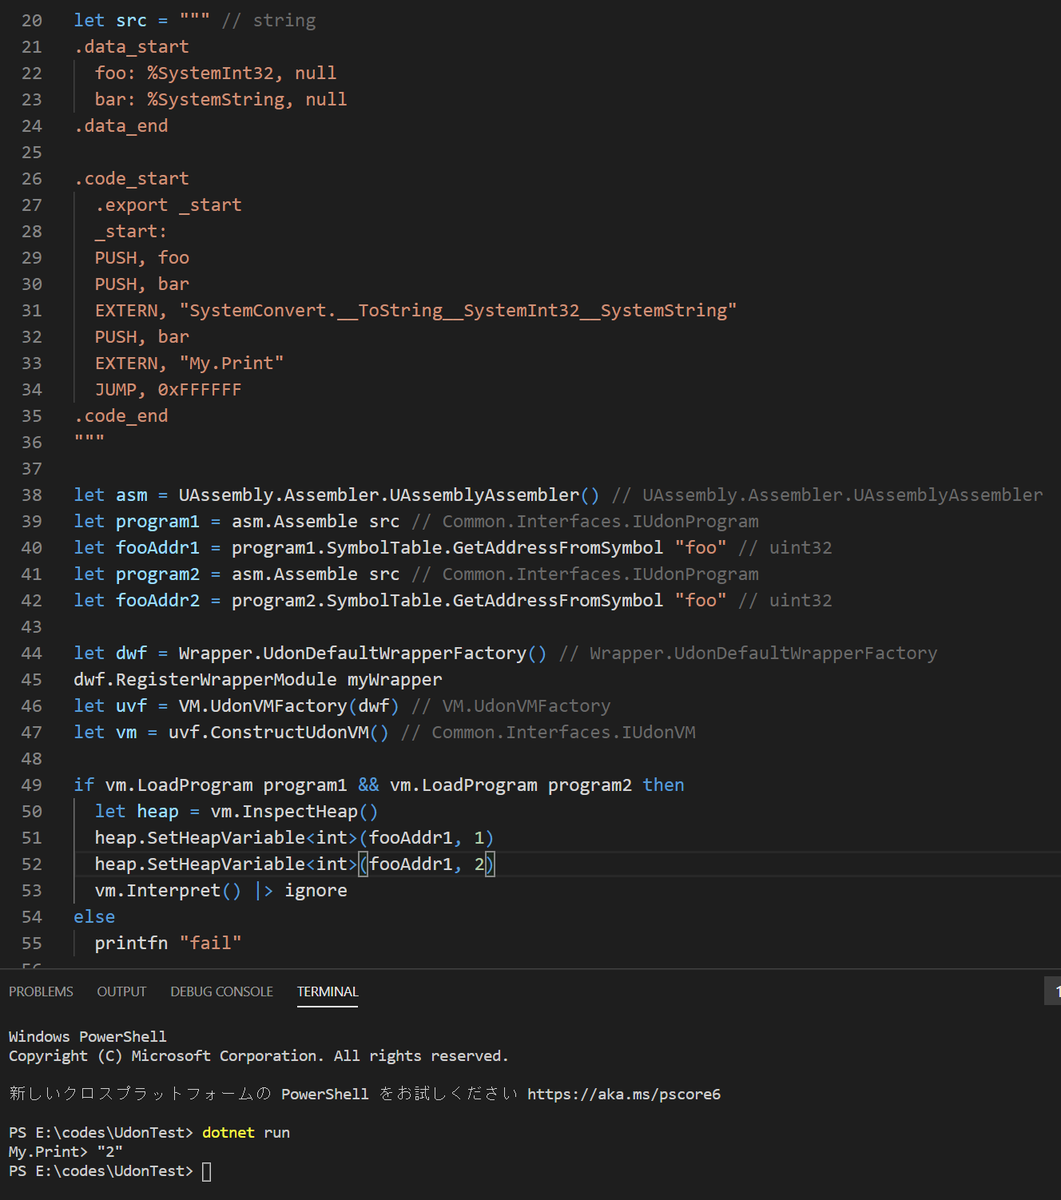Click the SetHeapVariable call with value 1
The image size is (1061, 1200).
point(295,837)
